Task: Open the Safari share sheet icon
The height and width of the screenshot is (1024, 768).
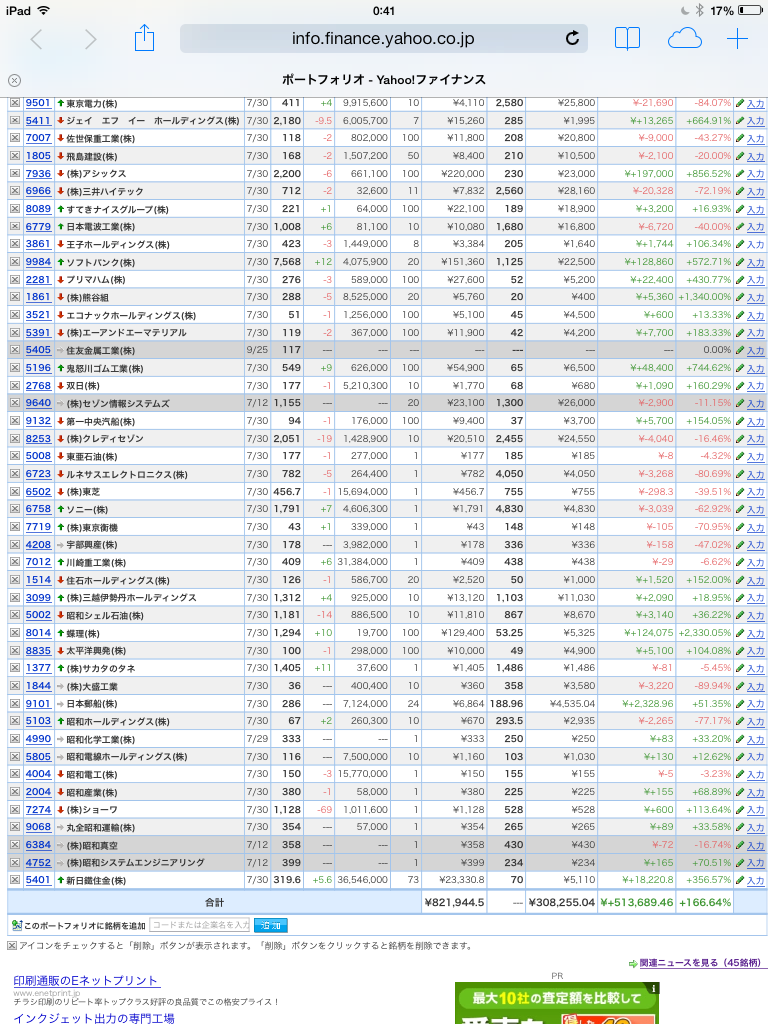Action: coord(144,37)
